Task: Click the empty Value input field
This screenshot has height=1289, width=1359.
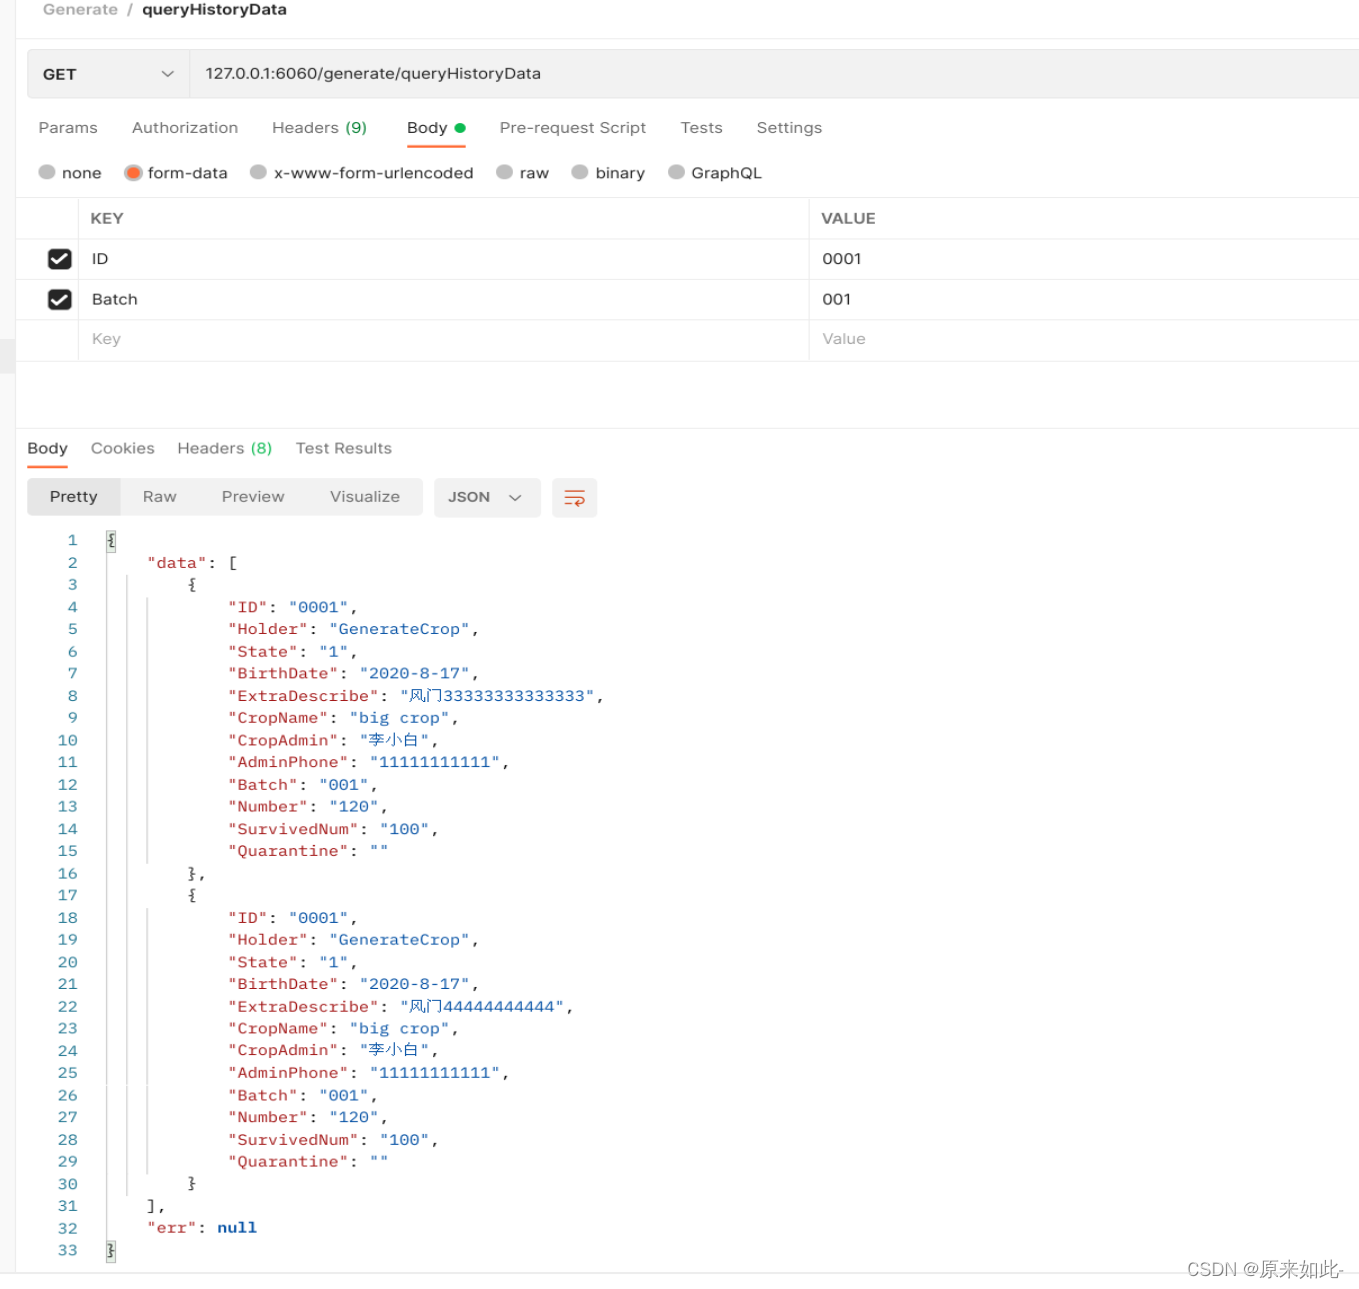Action: coord(1084,340)
